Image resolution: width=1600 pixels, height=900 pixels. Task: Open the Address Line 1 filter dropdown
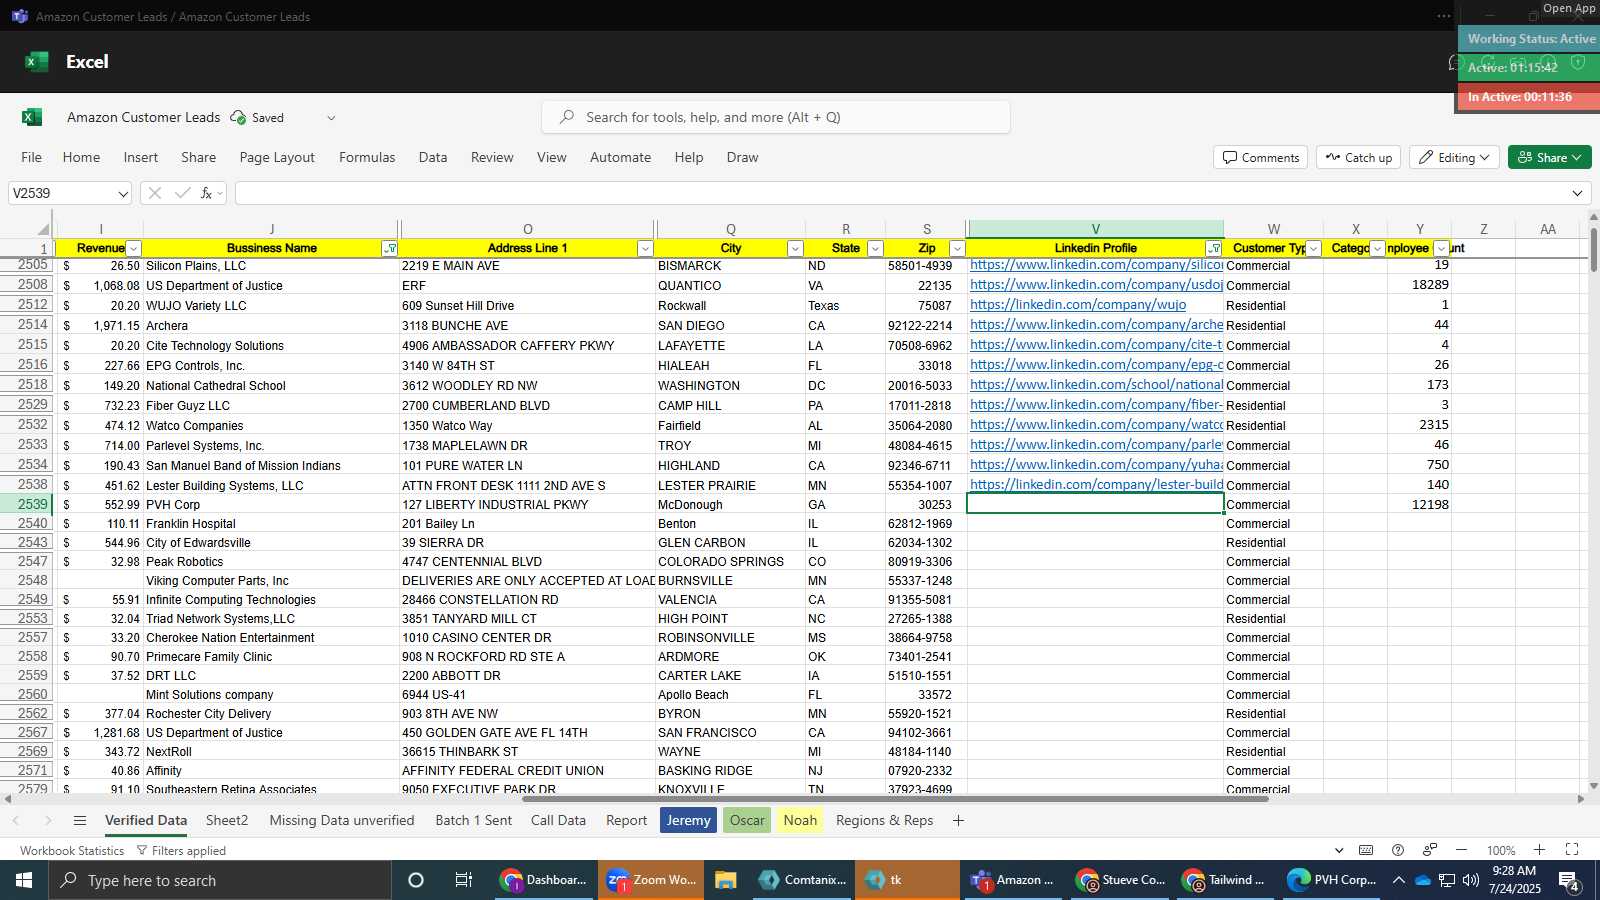click(645, 249)
